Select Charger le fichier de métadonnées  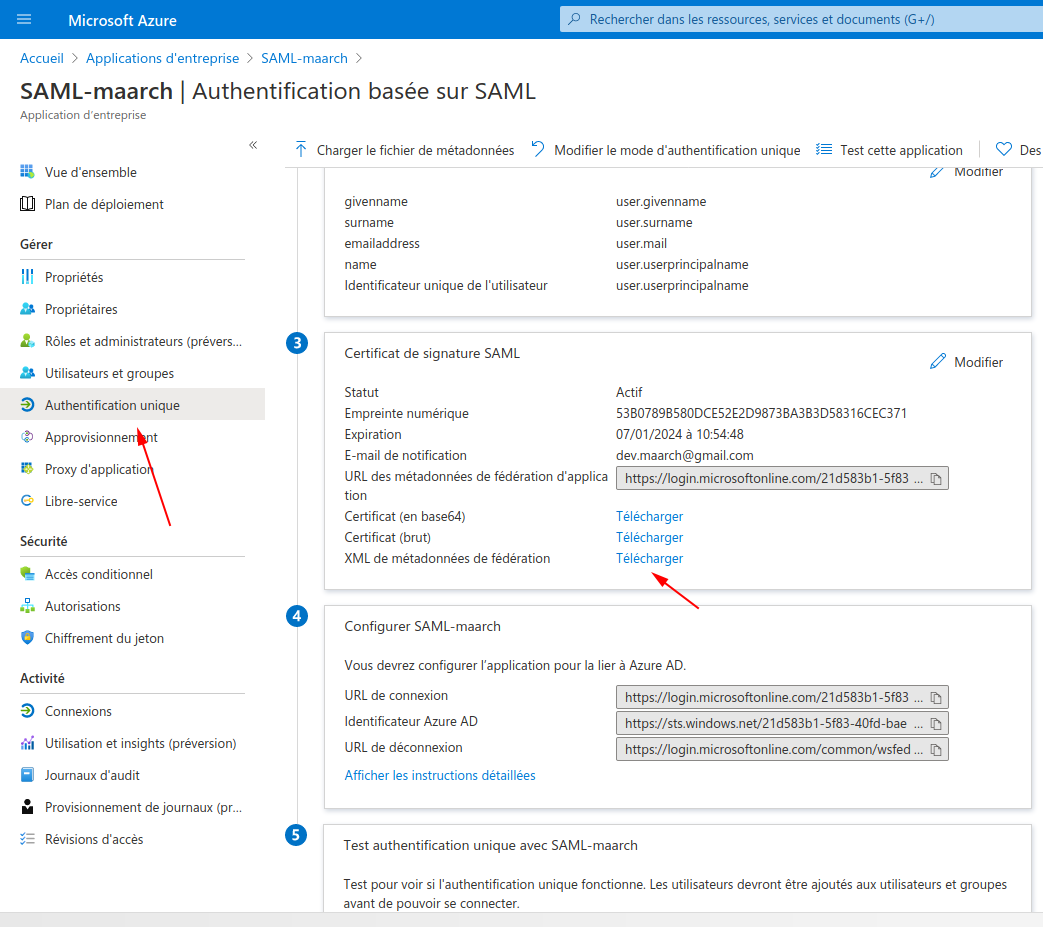pyautogui.click(x=405, y=149)
